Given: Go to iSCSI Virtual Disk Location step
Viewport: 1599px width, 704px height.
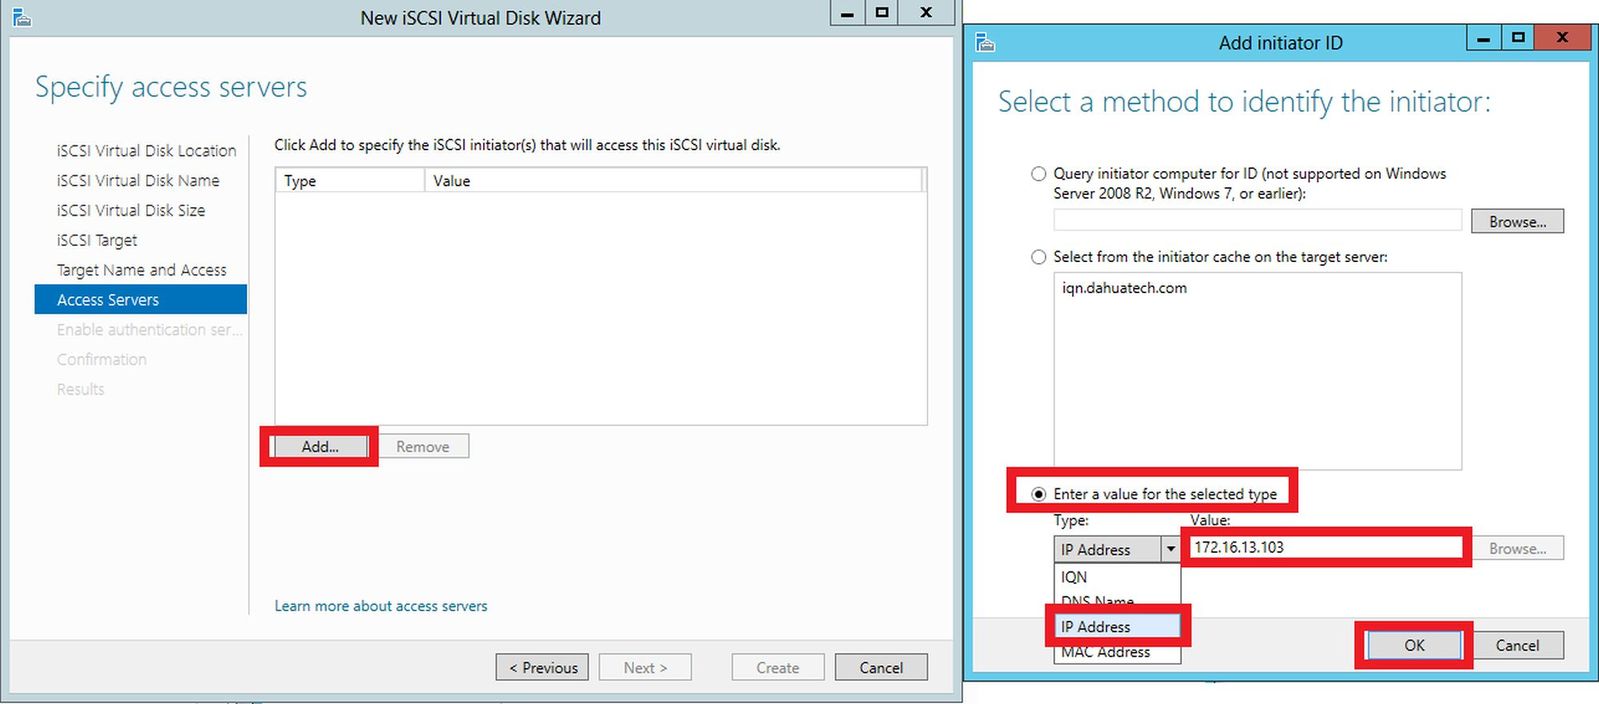Looking at the screenshot, I should tap(146, 151).
